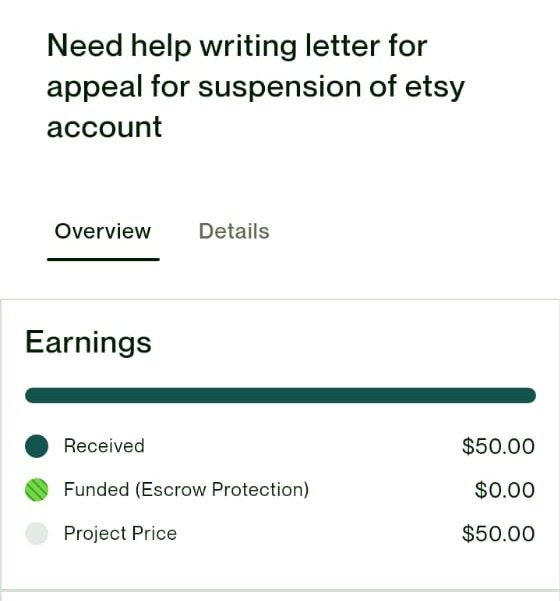The width and height of the screenshot is (560, 601).
Task: Click the Received amount $50.00
Action: (498, 446)
